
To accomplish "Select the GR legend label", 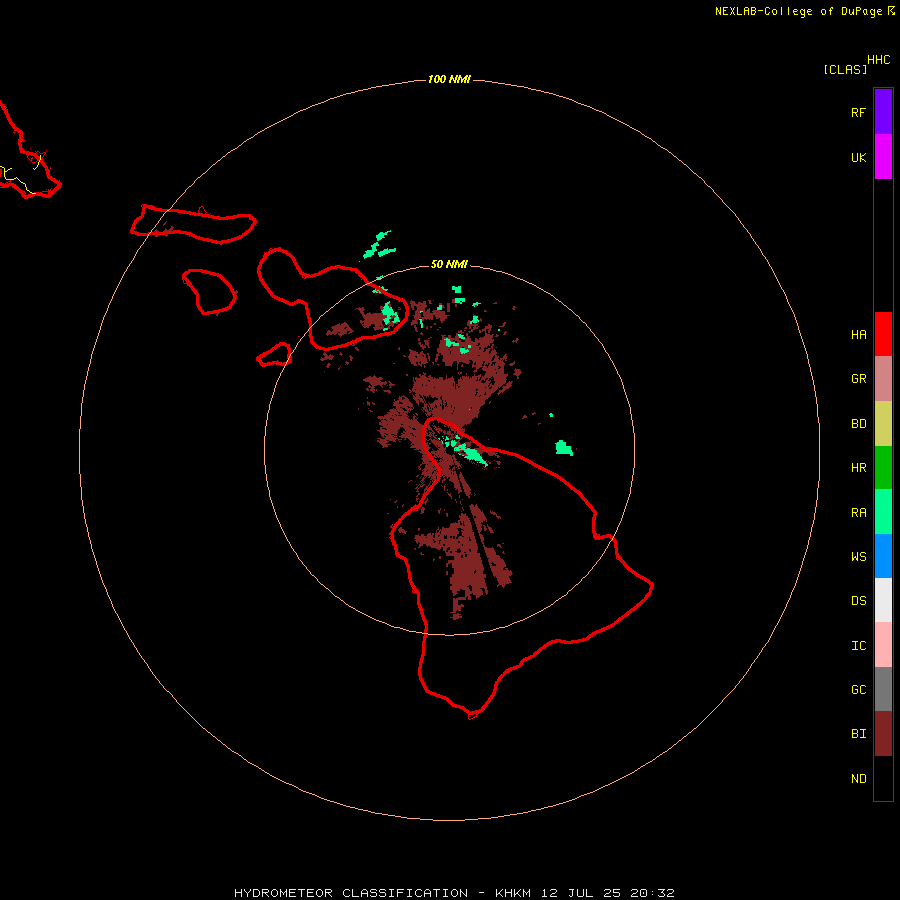I will [x=858, y=379].
